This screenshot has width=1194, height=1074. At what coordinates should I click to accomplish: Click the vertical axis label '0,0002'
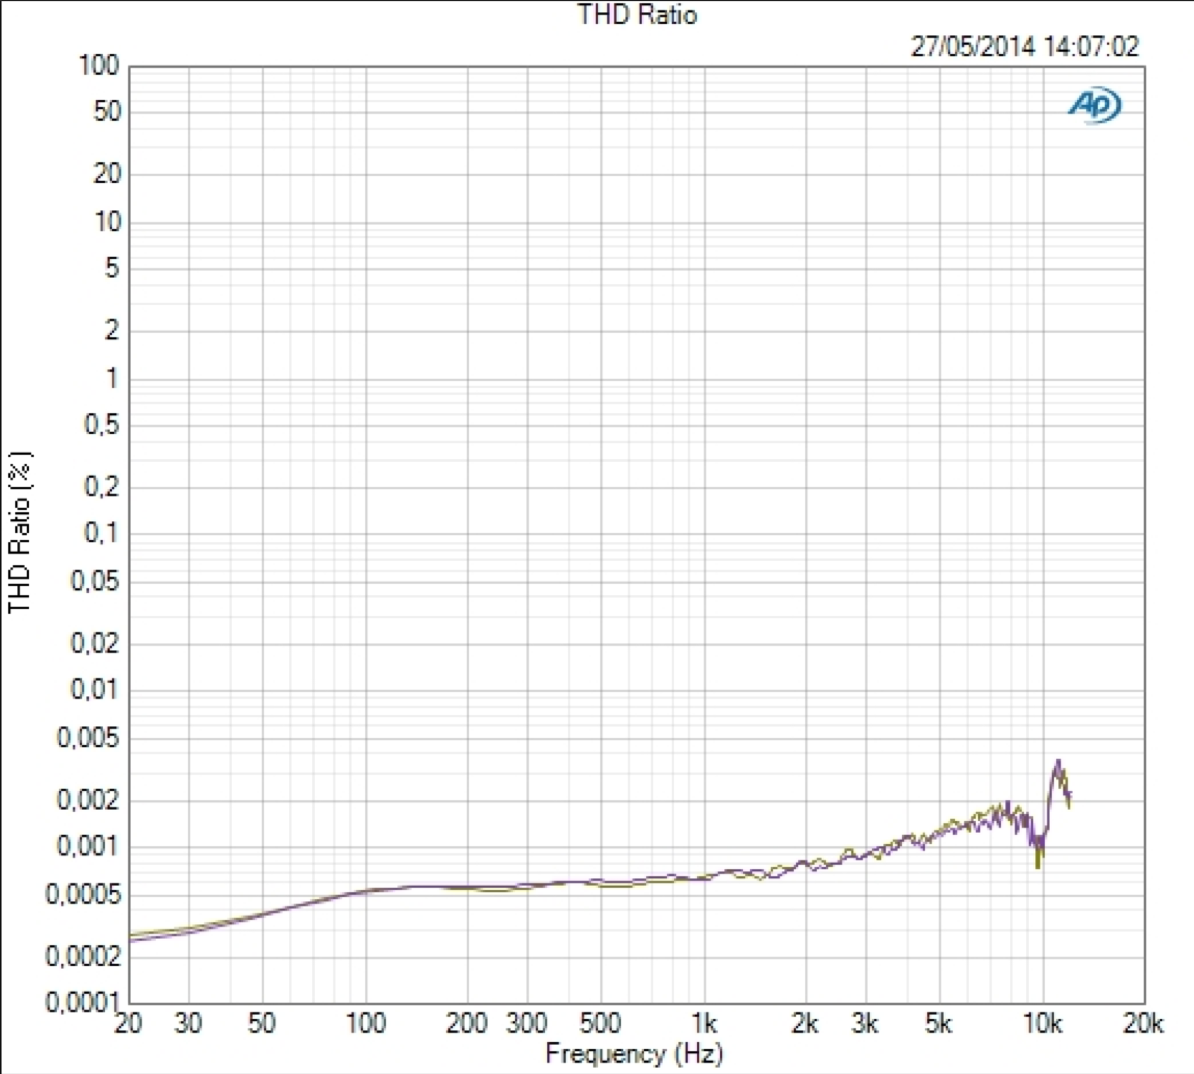coord(83,956)
